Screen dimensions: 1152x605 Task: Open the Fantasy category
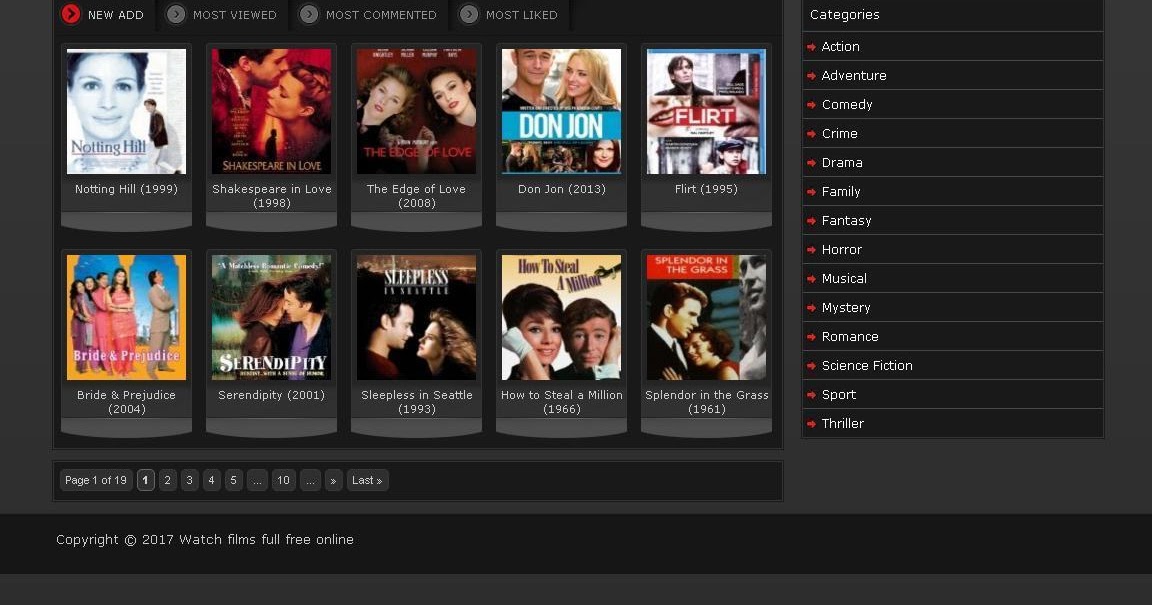(846, 221)
